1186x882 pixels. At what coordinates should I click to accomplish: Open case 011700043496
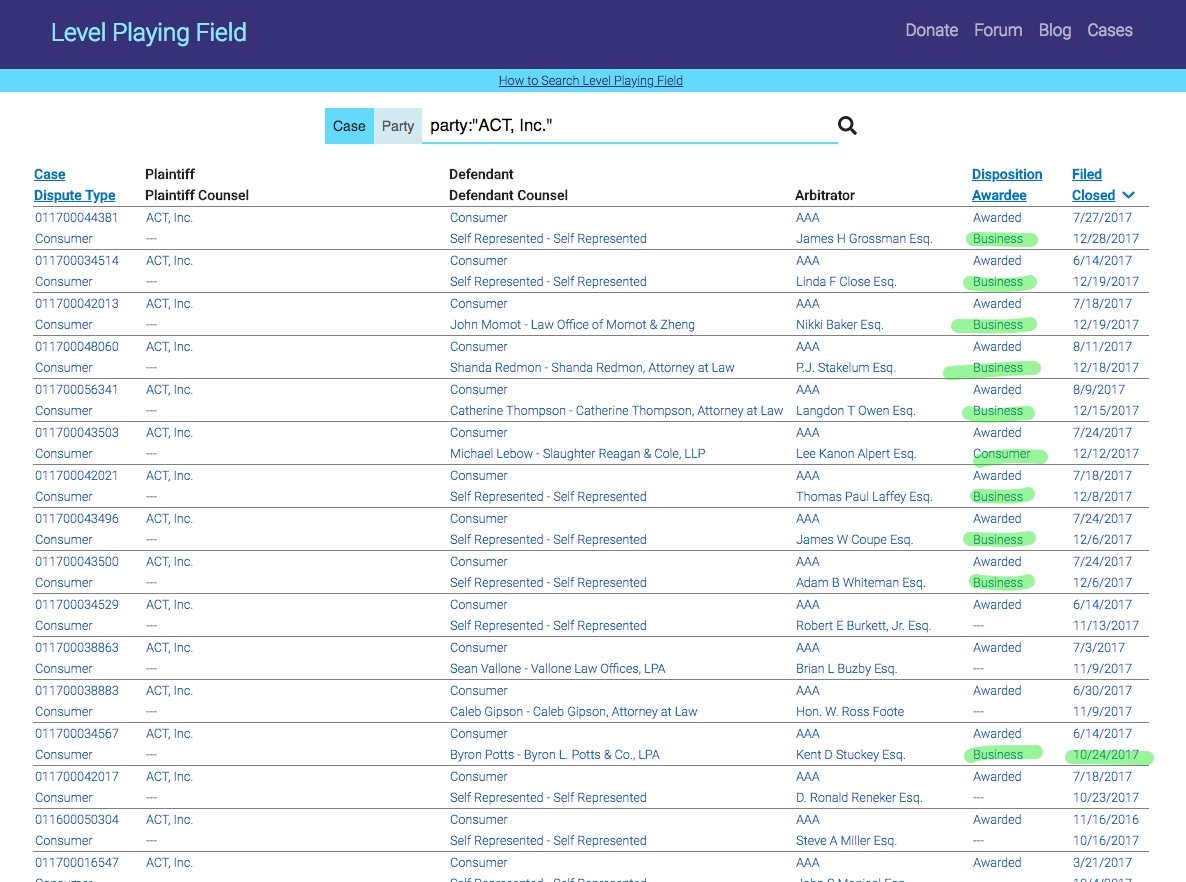[76, 519]
